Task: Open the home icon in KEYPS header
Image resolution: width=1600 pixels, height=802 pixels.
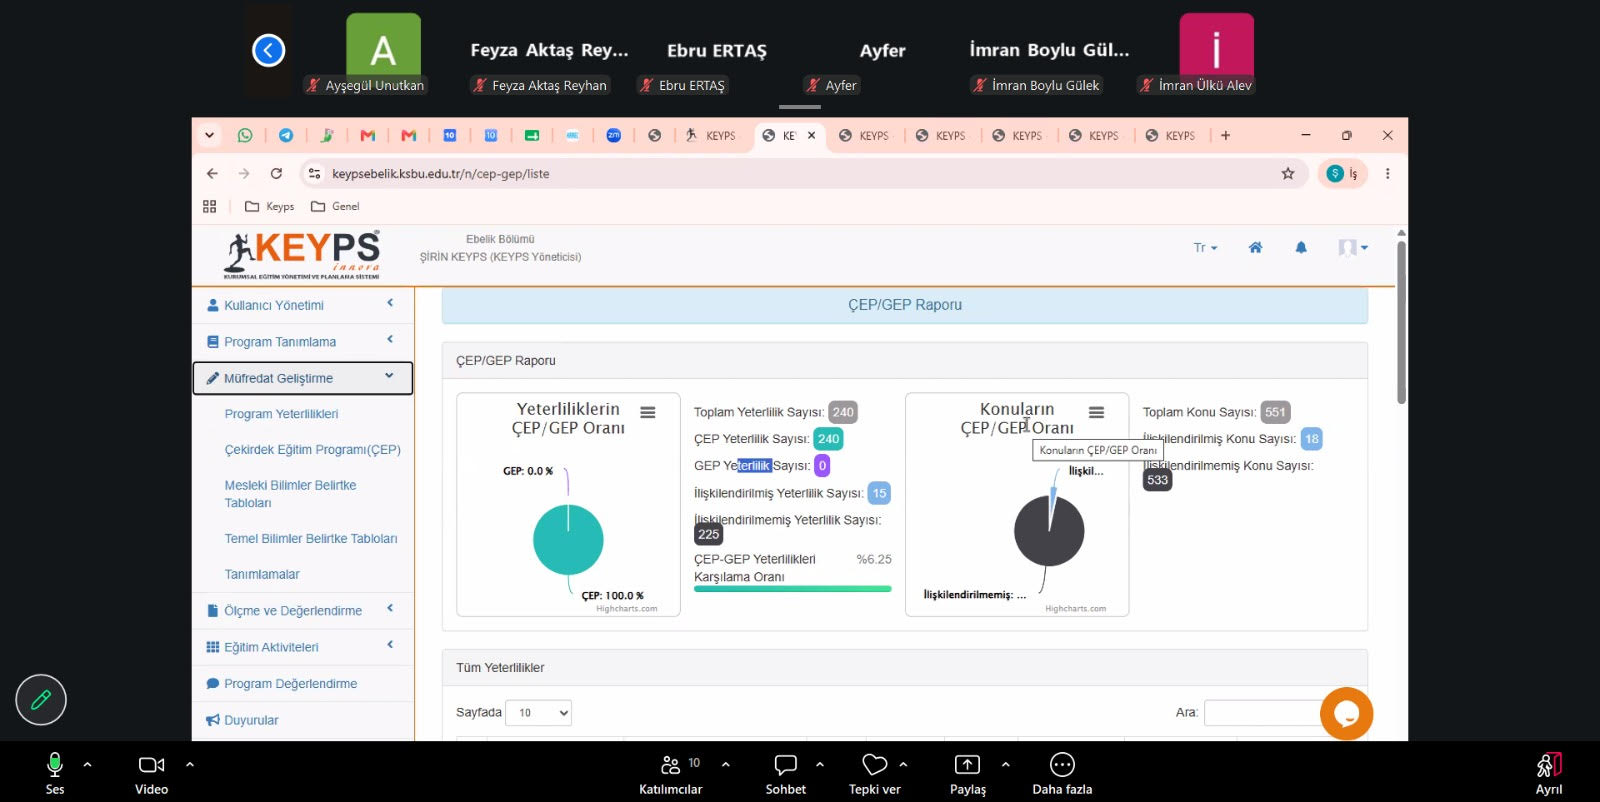Action: pyautogui.click(x=1255, y=247)
